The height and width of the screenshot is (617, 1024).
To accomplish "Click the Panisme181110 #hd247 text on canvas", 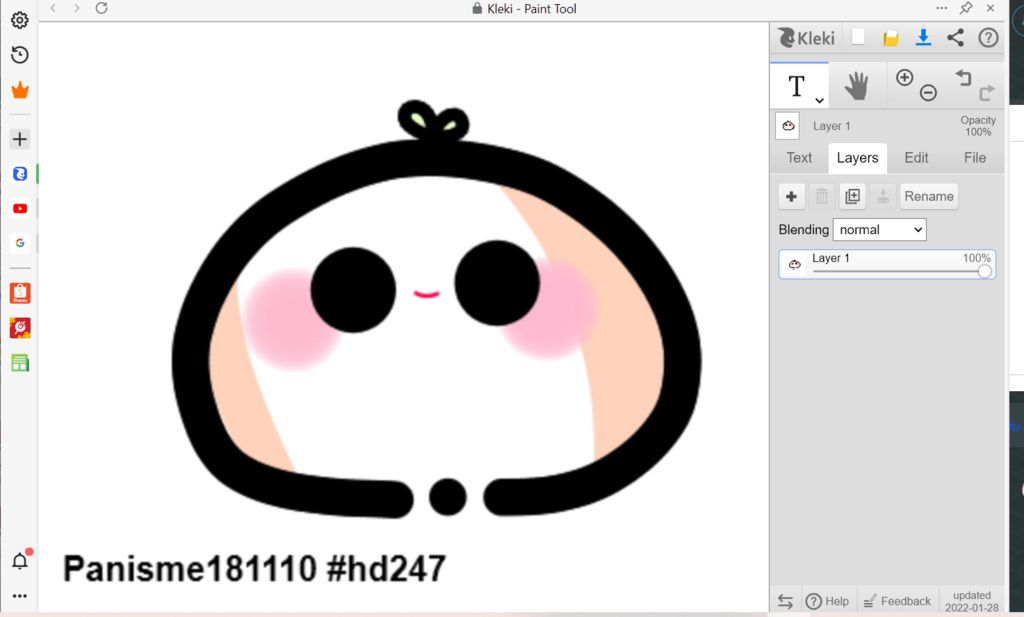I will (x=255, y=568).
